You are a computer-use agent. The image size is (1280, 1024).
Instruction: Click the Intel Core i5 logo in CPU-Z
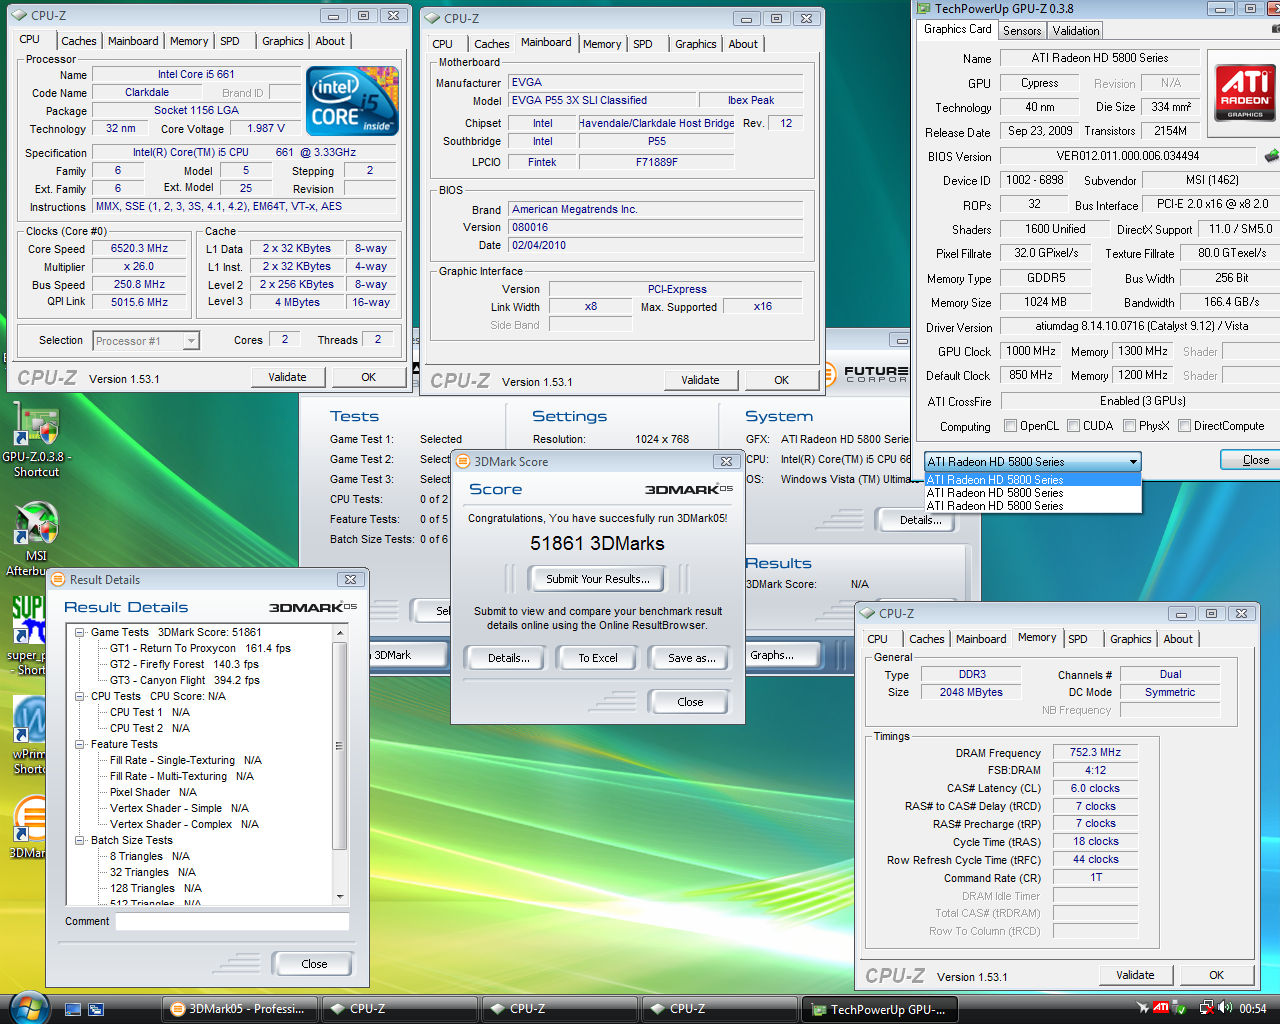tap(352, 101)
